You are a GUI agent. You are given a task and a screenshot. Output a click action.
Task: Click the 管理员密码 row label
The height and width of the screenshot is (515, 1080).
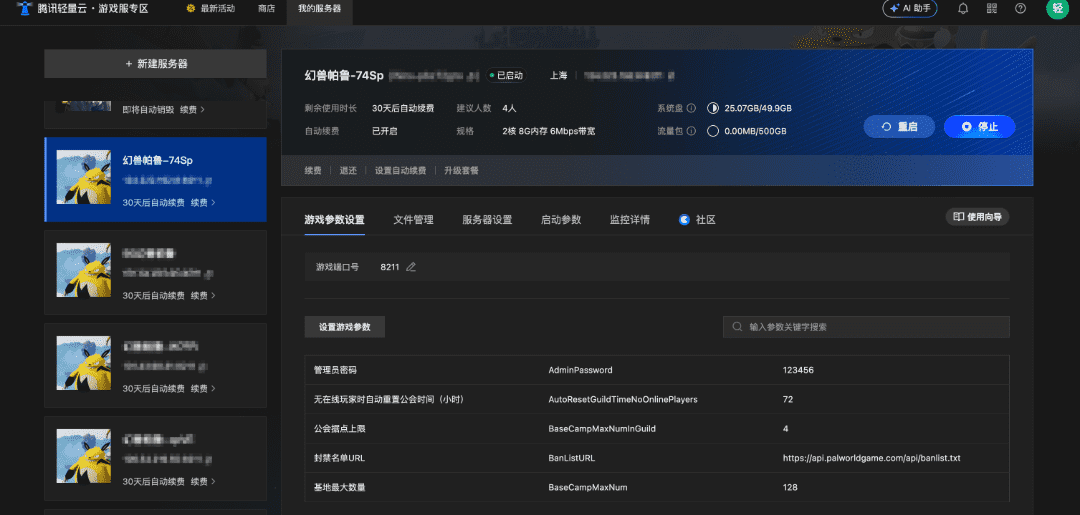tap(335, 370)
